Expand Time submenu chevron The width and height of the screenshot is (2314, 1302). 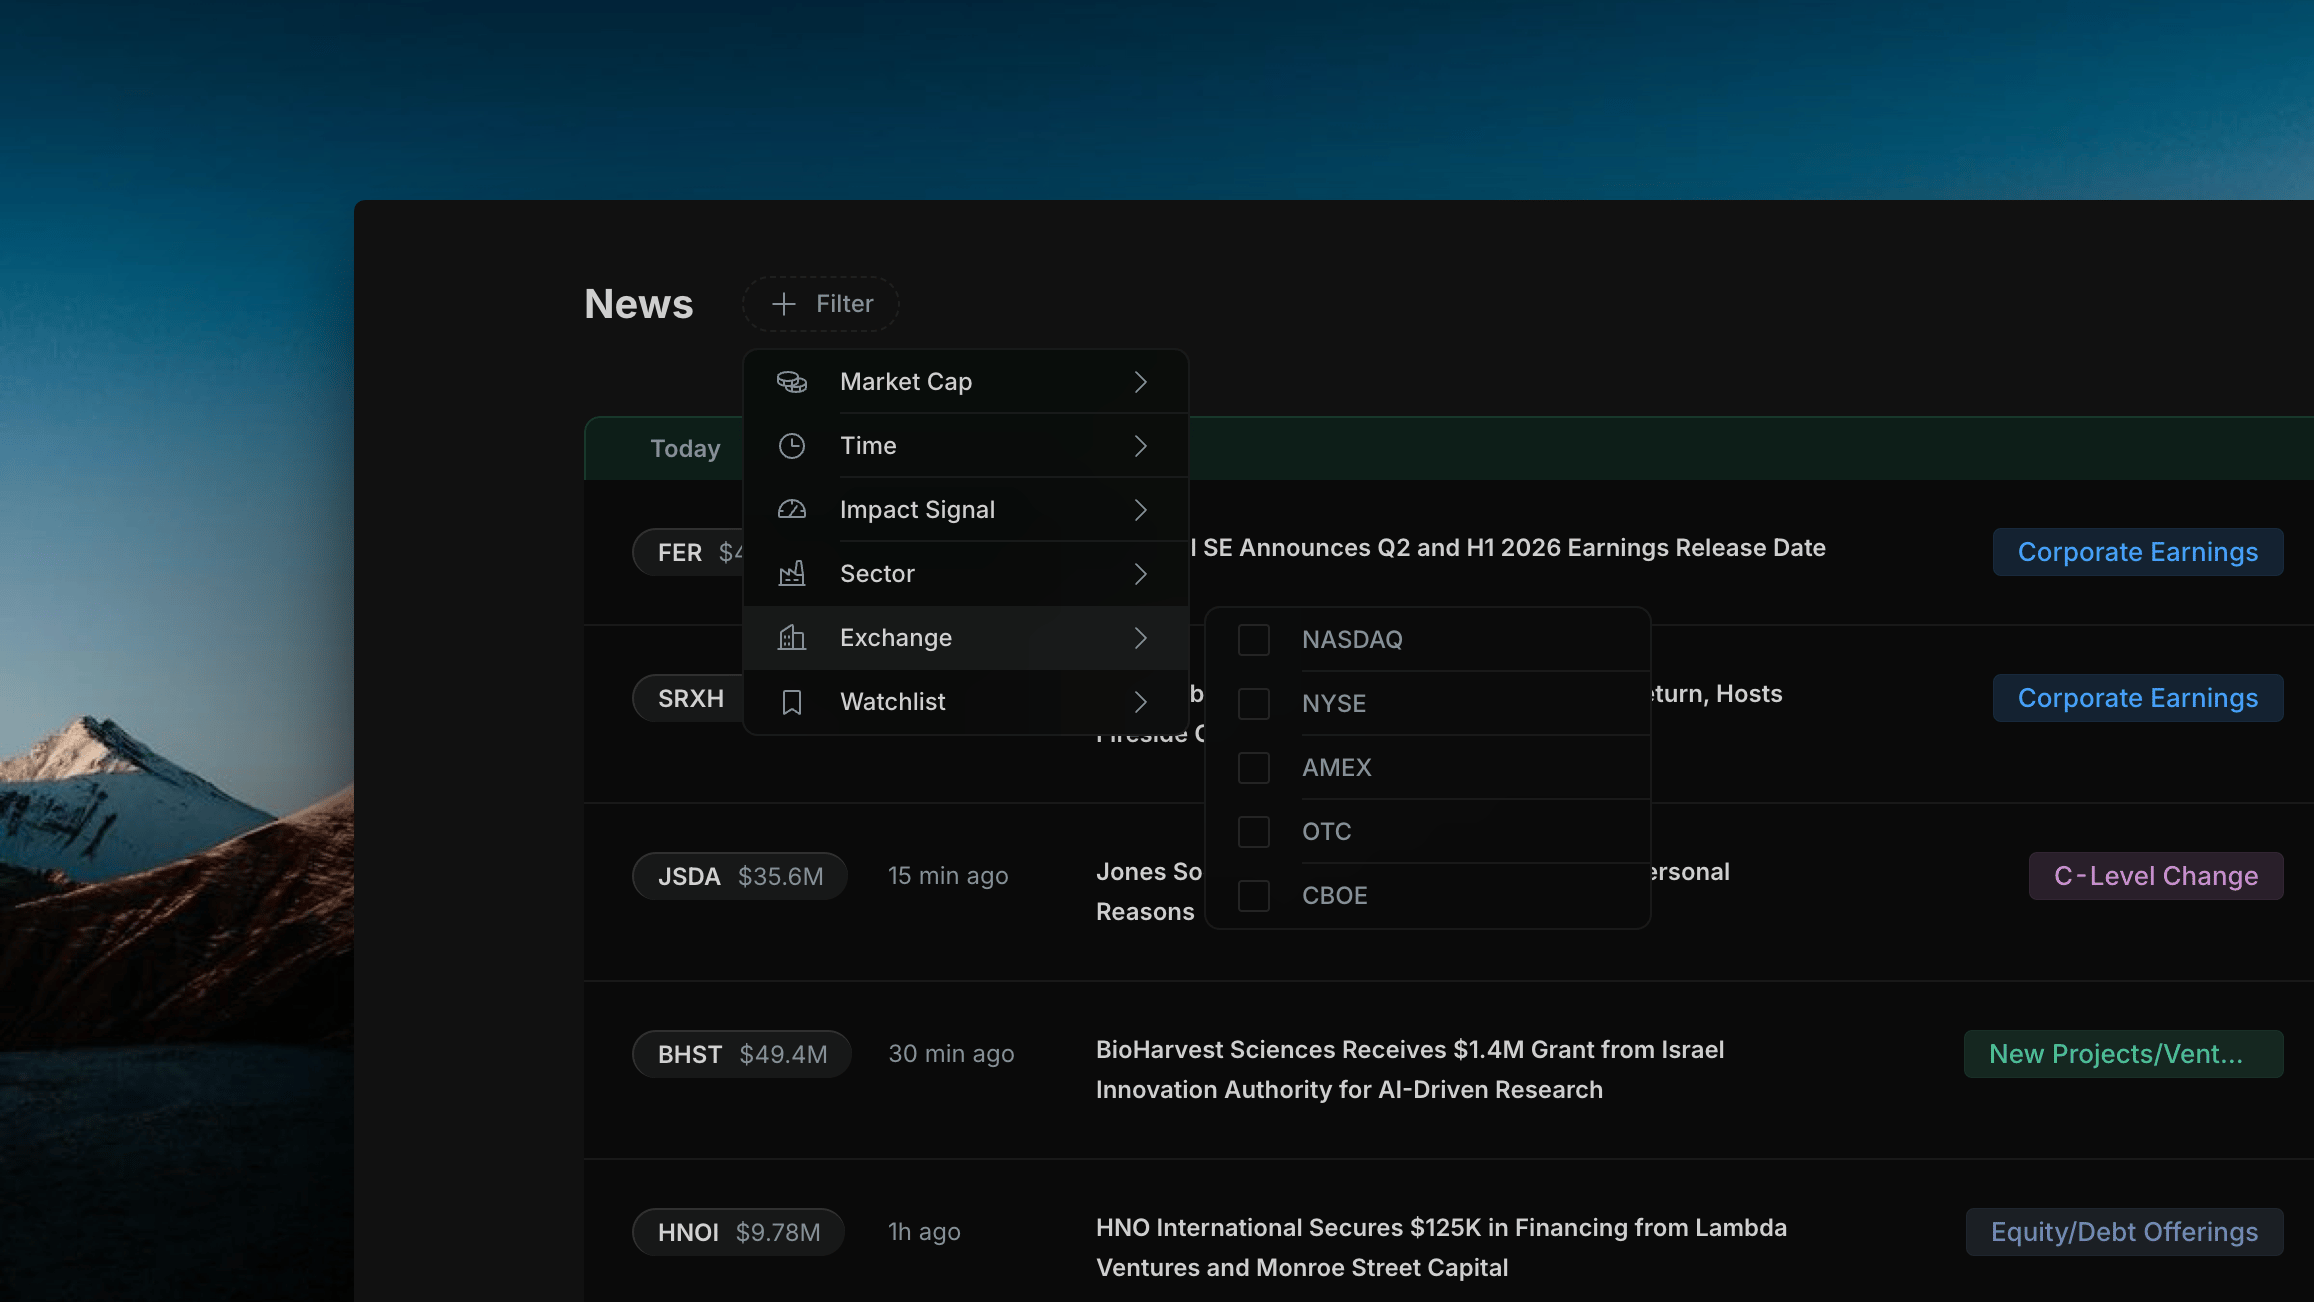(1141, 446)
